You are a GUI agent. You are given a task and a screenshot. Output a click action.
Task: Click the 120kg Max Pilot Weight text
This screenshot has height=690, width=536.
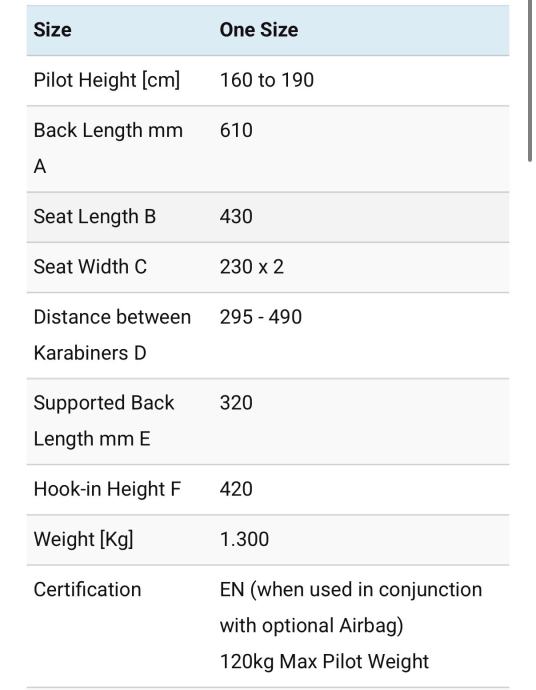coord(324,662)
